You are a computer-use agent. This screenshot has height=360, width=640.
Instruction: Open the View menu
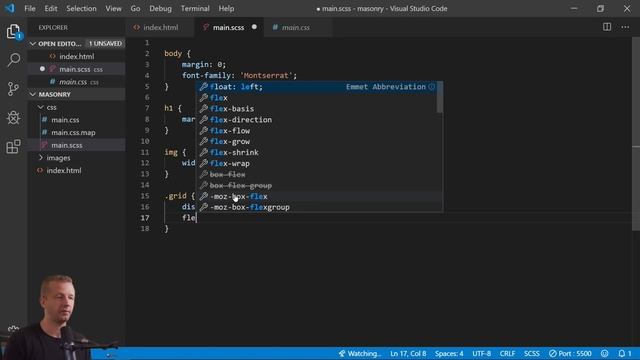(x=113, y=8)
